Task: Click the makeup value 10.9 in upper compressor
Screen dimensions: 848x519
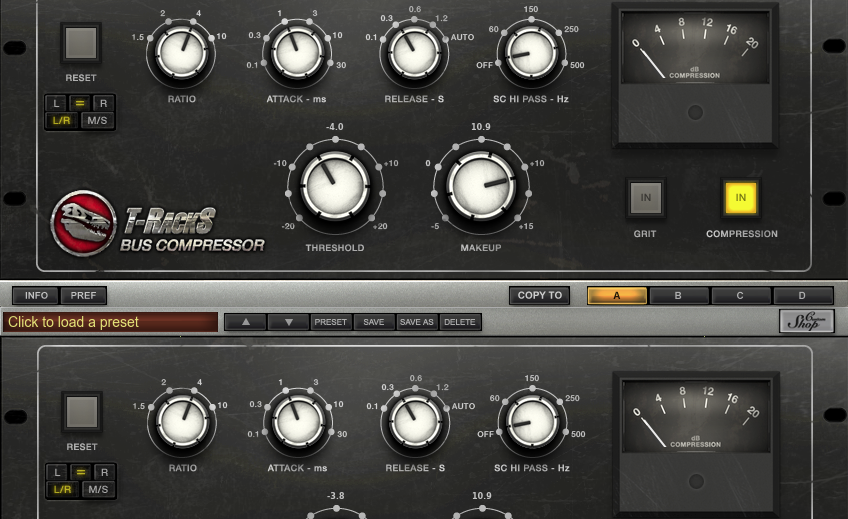Action: click(x=481, y=127)
